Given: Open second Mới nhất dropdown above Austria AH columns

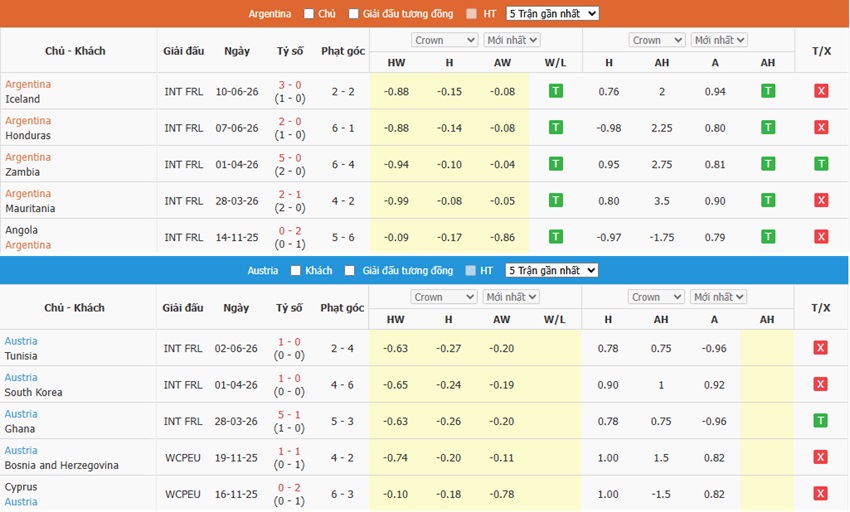Looking at the screenshot, I should tap(718, 297).
